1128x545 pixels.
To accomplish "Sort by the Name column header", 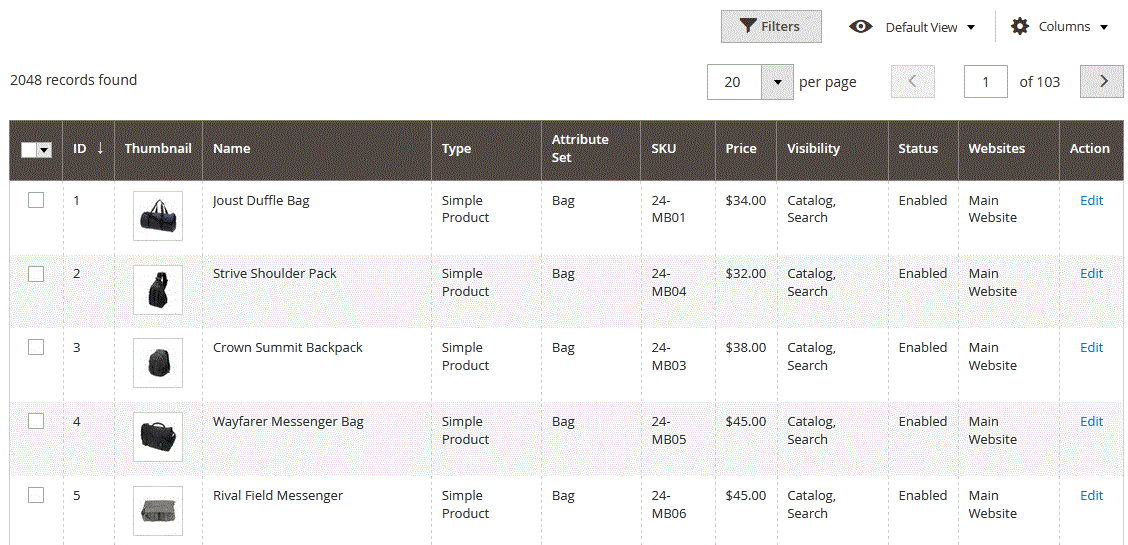I will (231, 148).
